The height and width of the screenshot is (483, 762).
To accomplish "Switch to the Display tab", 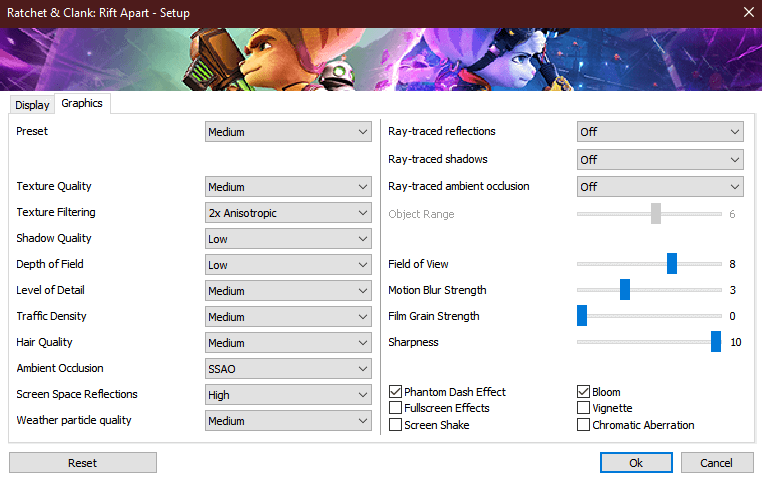I will (32, 105).
